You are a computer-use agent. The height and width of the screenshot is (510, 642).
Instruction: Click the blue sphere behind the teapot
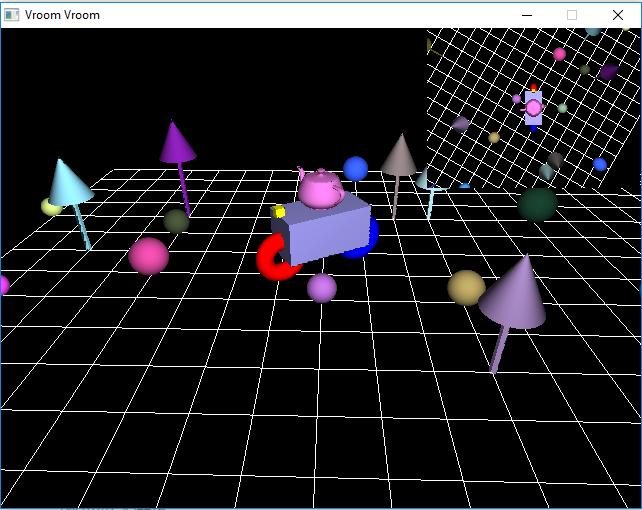point(355,168)
